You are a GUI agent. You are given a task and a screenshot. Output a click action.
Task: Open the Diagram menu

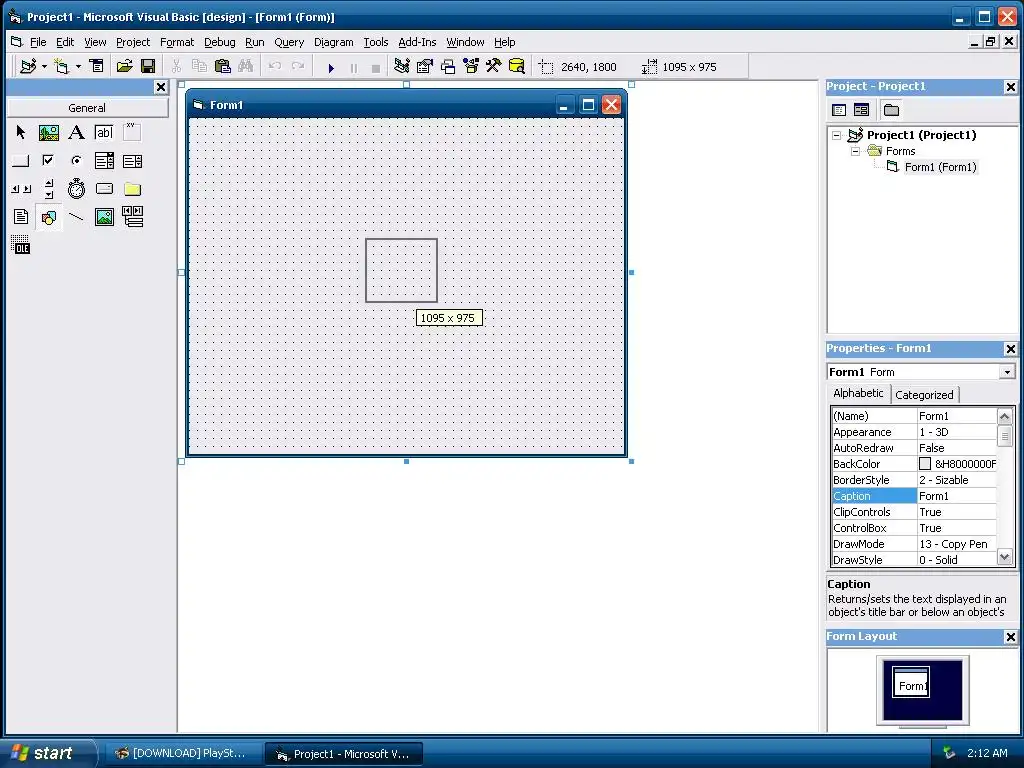tap(334, 42)
